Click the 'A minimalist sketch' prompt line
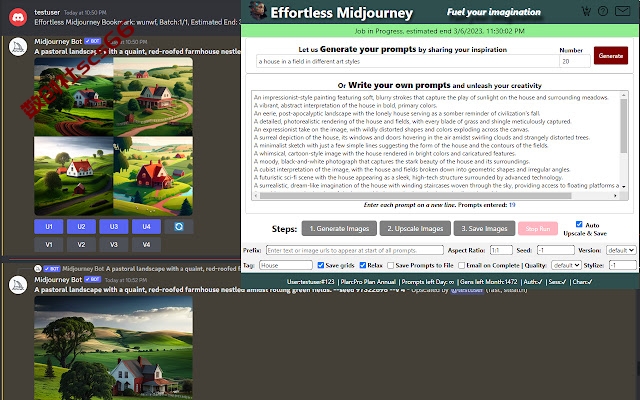The image size is (640, 400). (x=401, y=145)
